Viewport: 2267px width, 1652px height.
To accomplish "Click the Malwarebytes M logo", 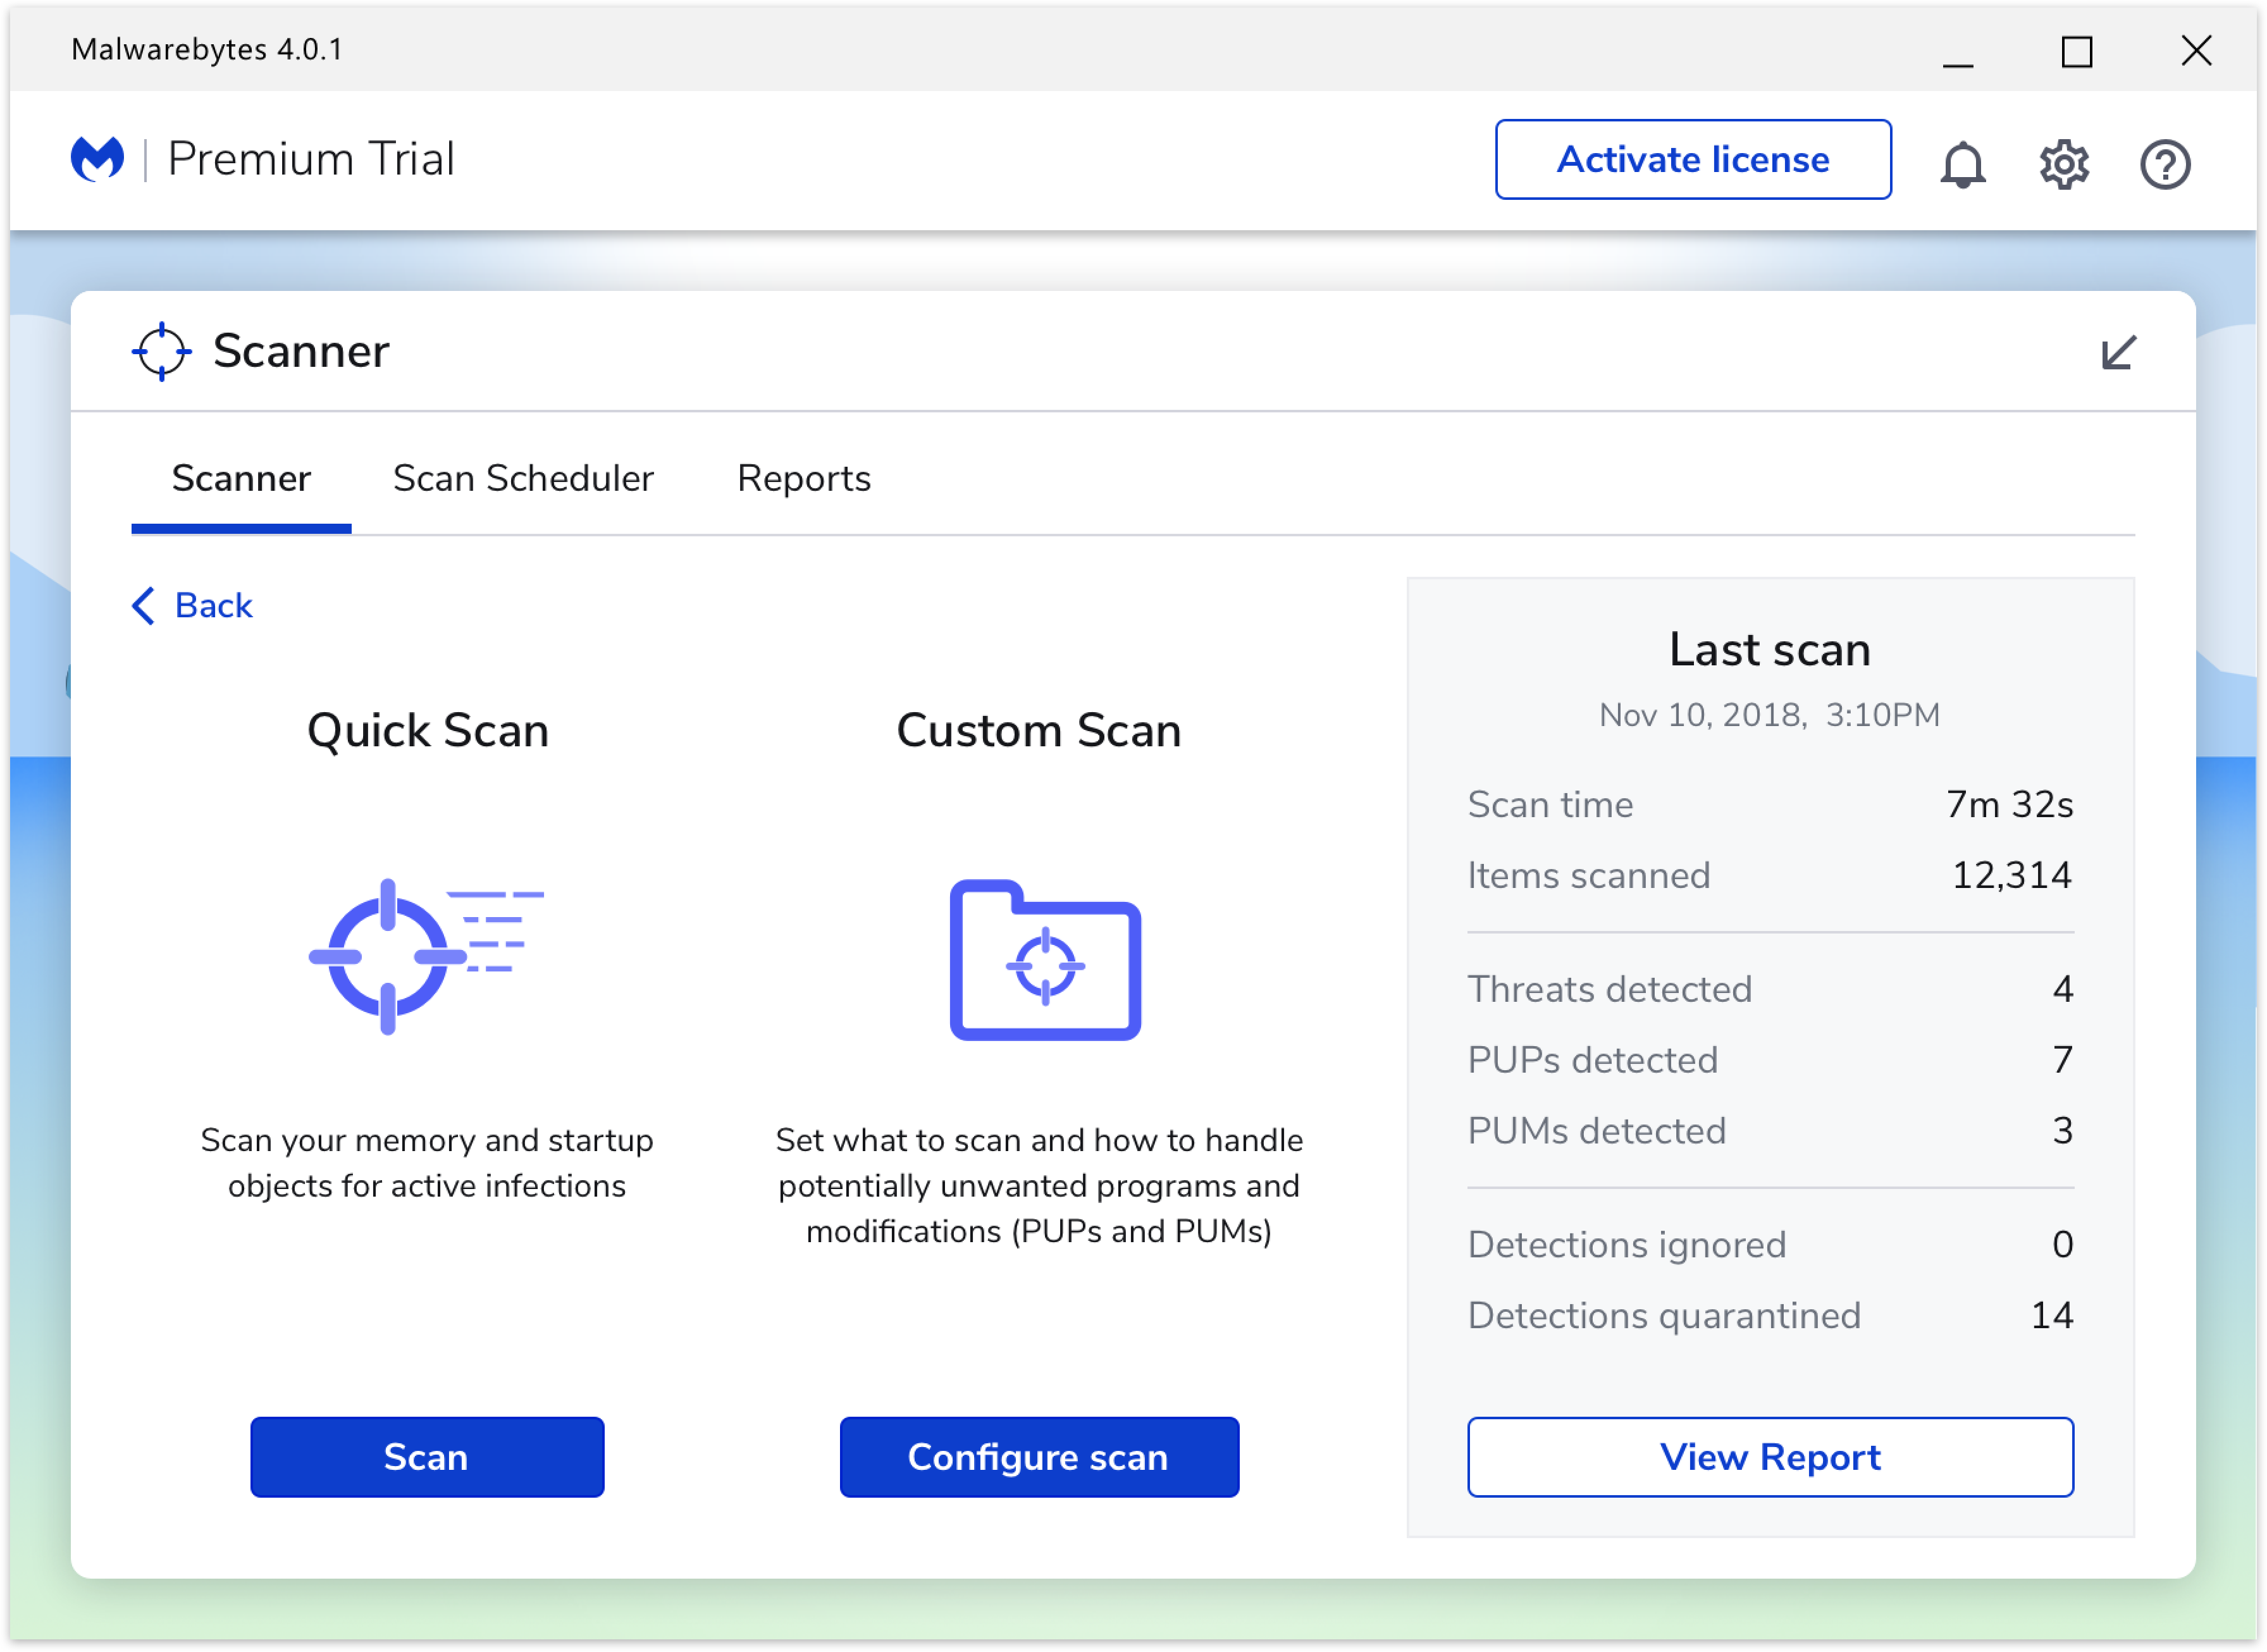I will (97, 159).
